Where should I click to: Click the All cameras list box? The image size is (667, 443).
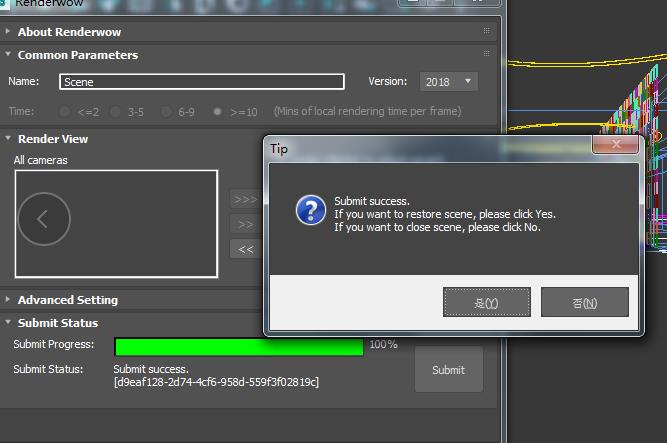pyautogui.click(x=116, y=224)
